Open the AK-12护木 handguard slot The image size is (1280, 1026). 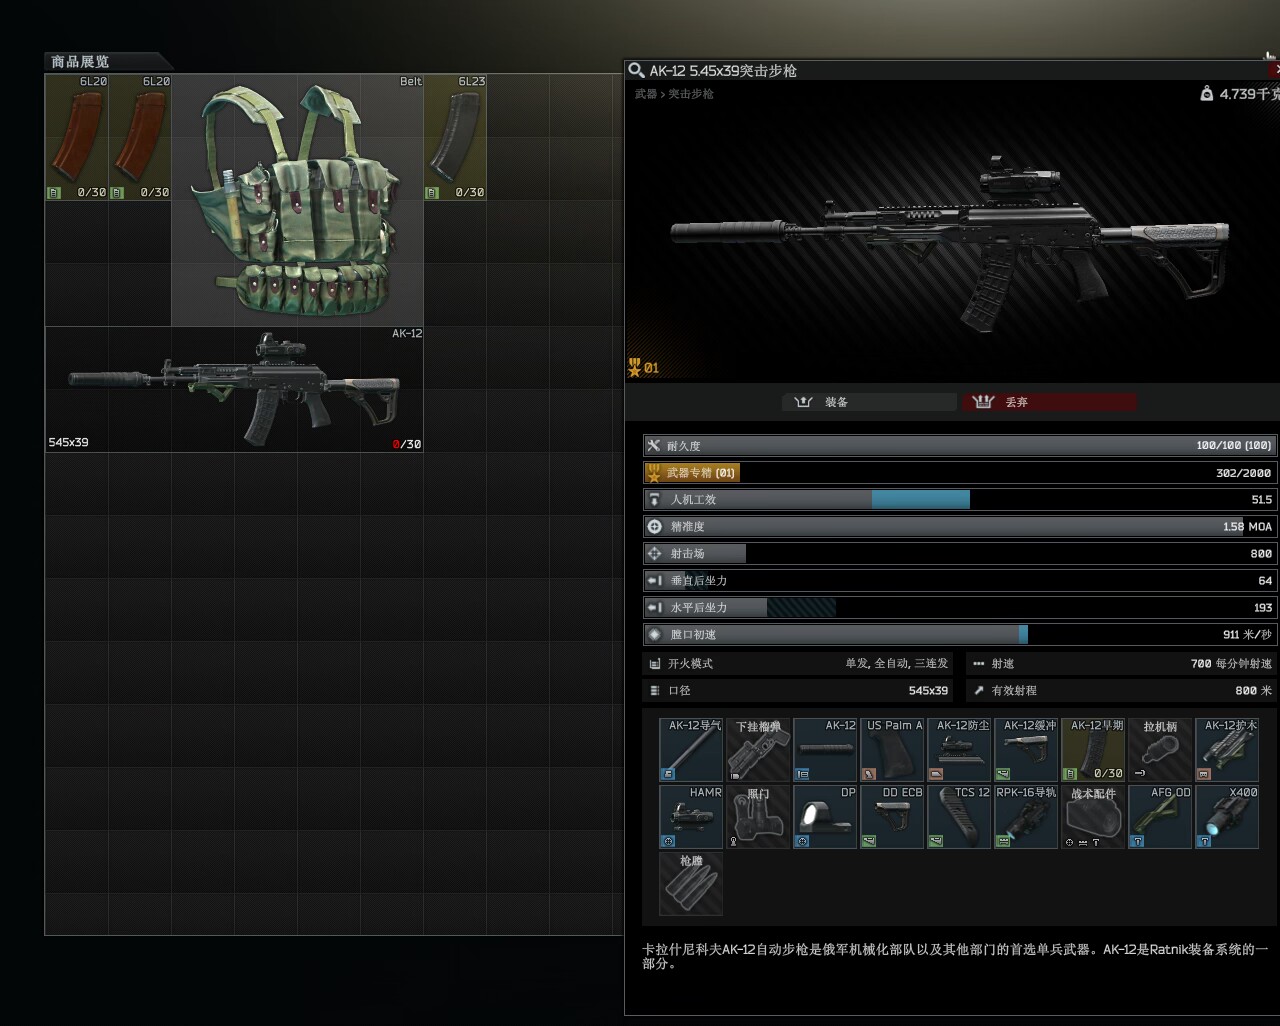(x=1227, y=749)
